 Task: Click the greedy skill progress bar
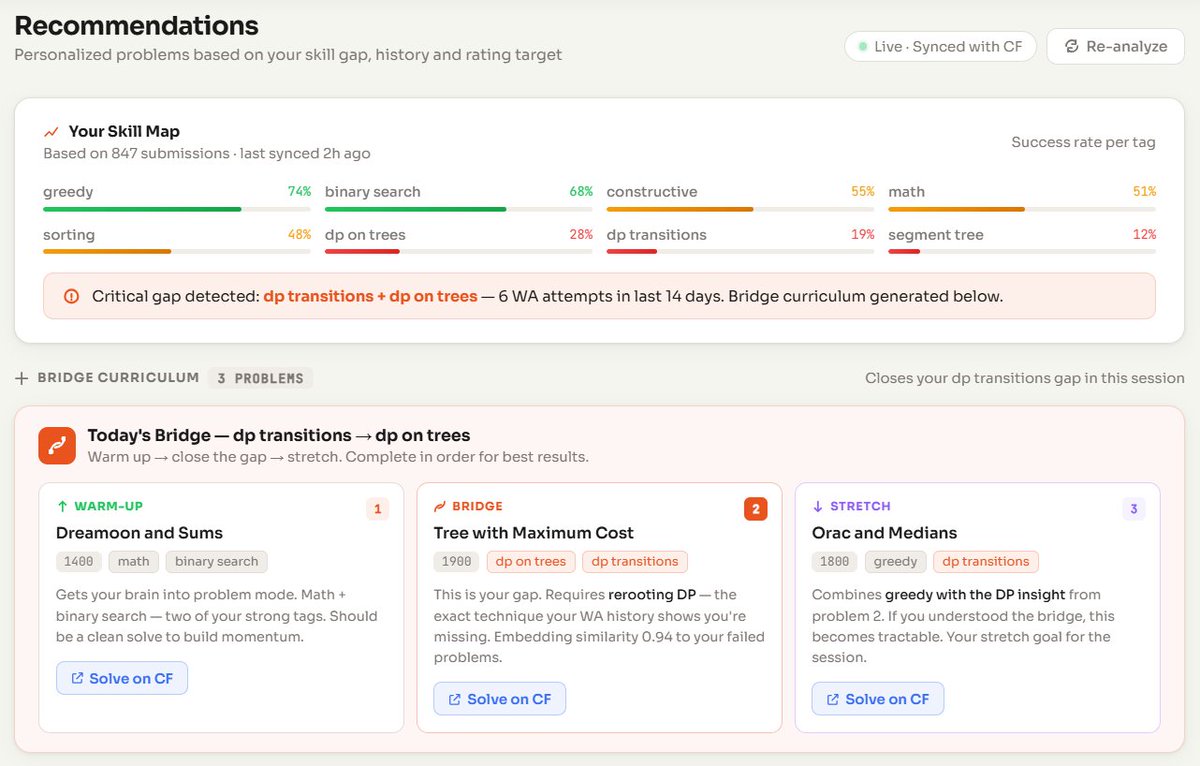click(x=177, y=209)
